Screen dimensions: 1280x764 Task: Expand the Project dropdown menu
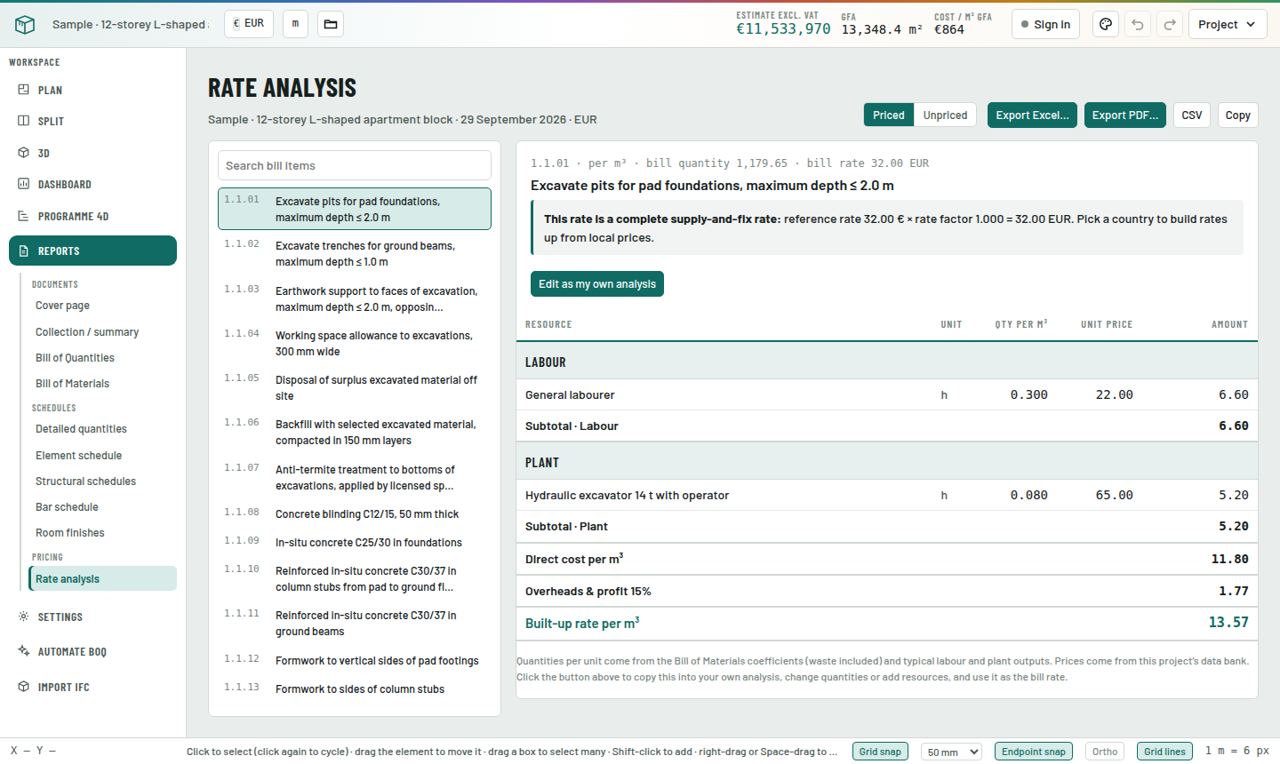pyautogui.click(x=1227, y=24)
